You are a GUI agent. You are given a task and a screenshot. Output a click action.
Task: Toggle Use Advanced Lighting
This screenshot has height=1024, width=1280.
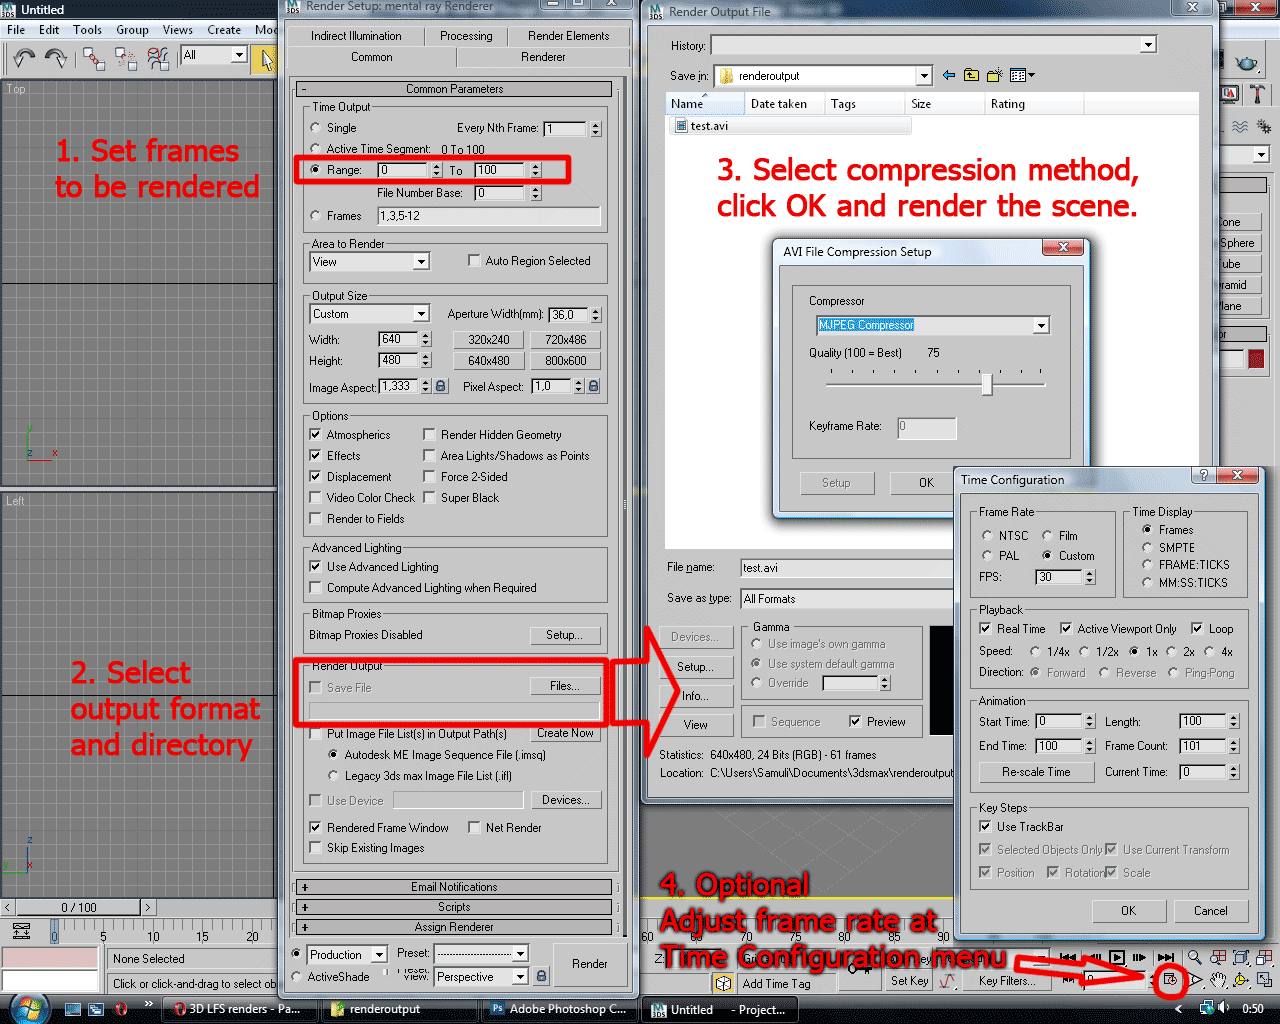[x=316, y=567]
